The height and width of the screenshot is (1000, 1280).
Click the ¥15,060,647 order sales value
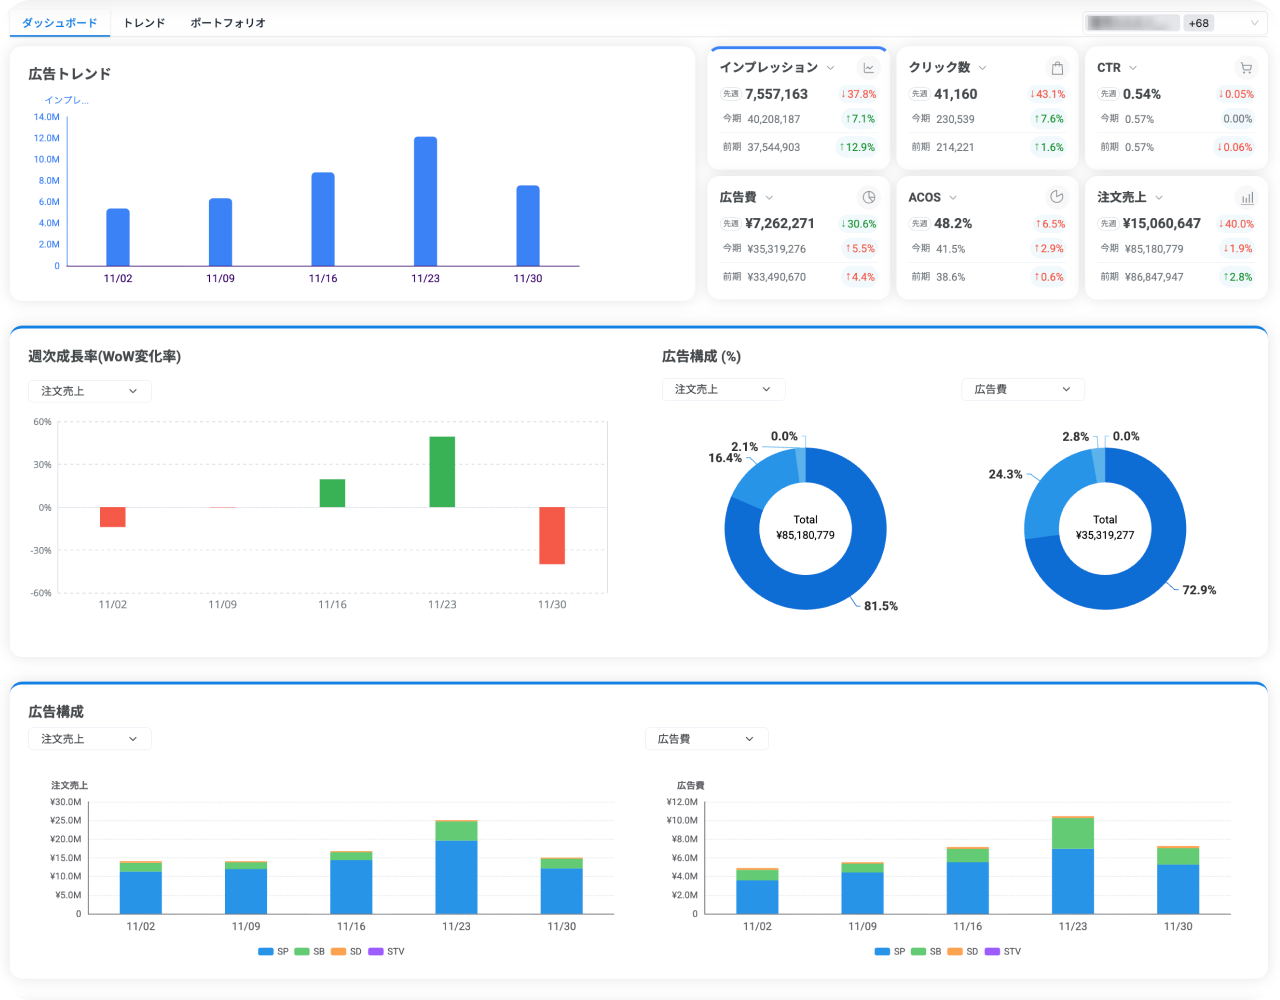click(1162, 224)
